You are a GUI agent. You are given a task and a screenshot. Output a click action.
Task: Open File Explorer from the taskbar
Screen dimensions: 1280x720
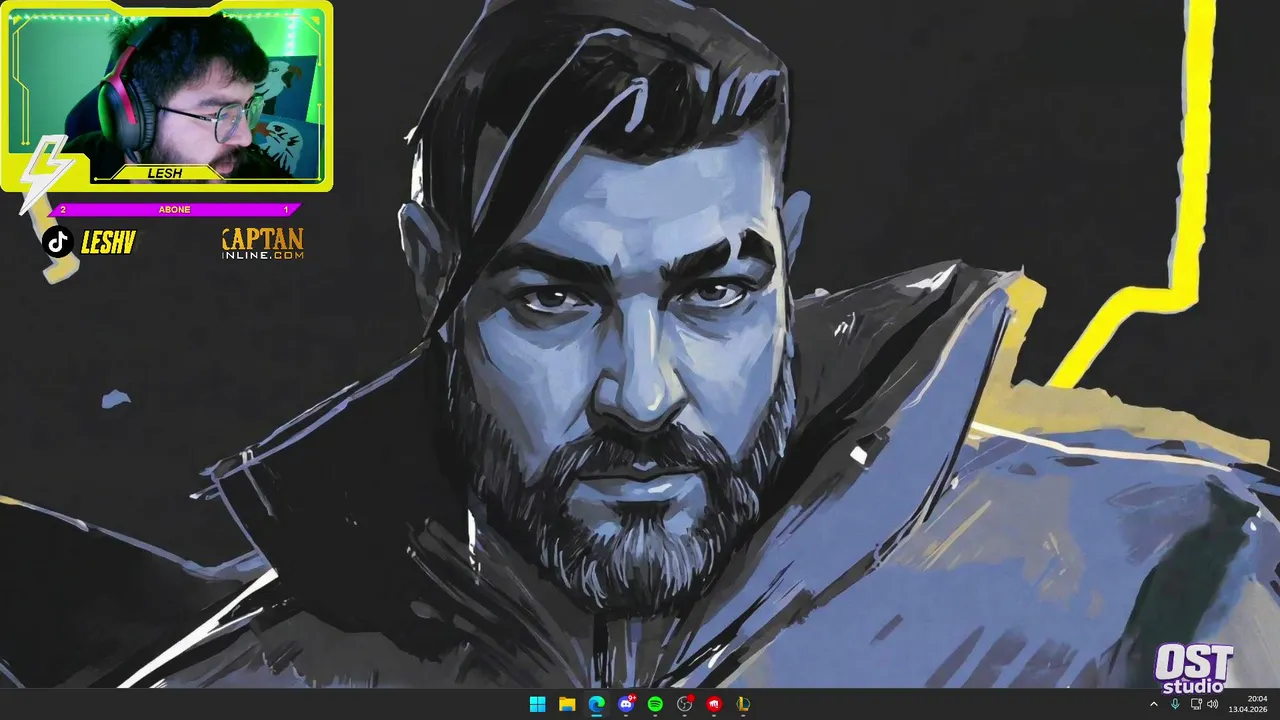click(x=567, y=704)
